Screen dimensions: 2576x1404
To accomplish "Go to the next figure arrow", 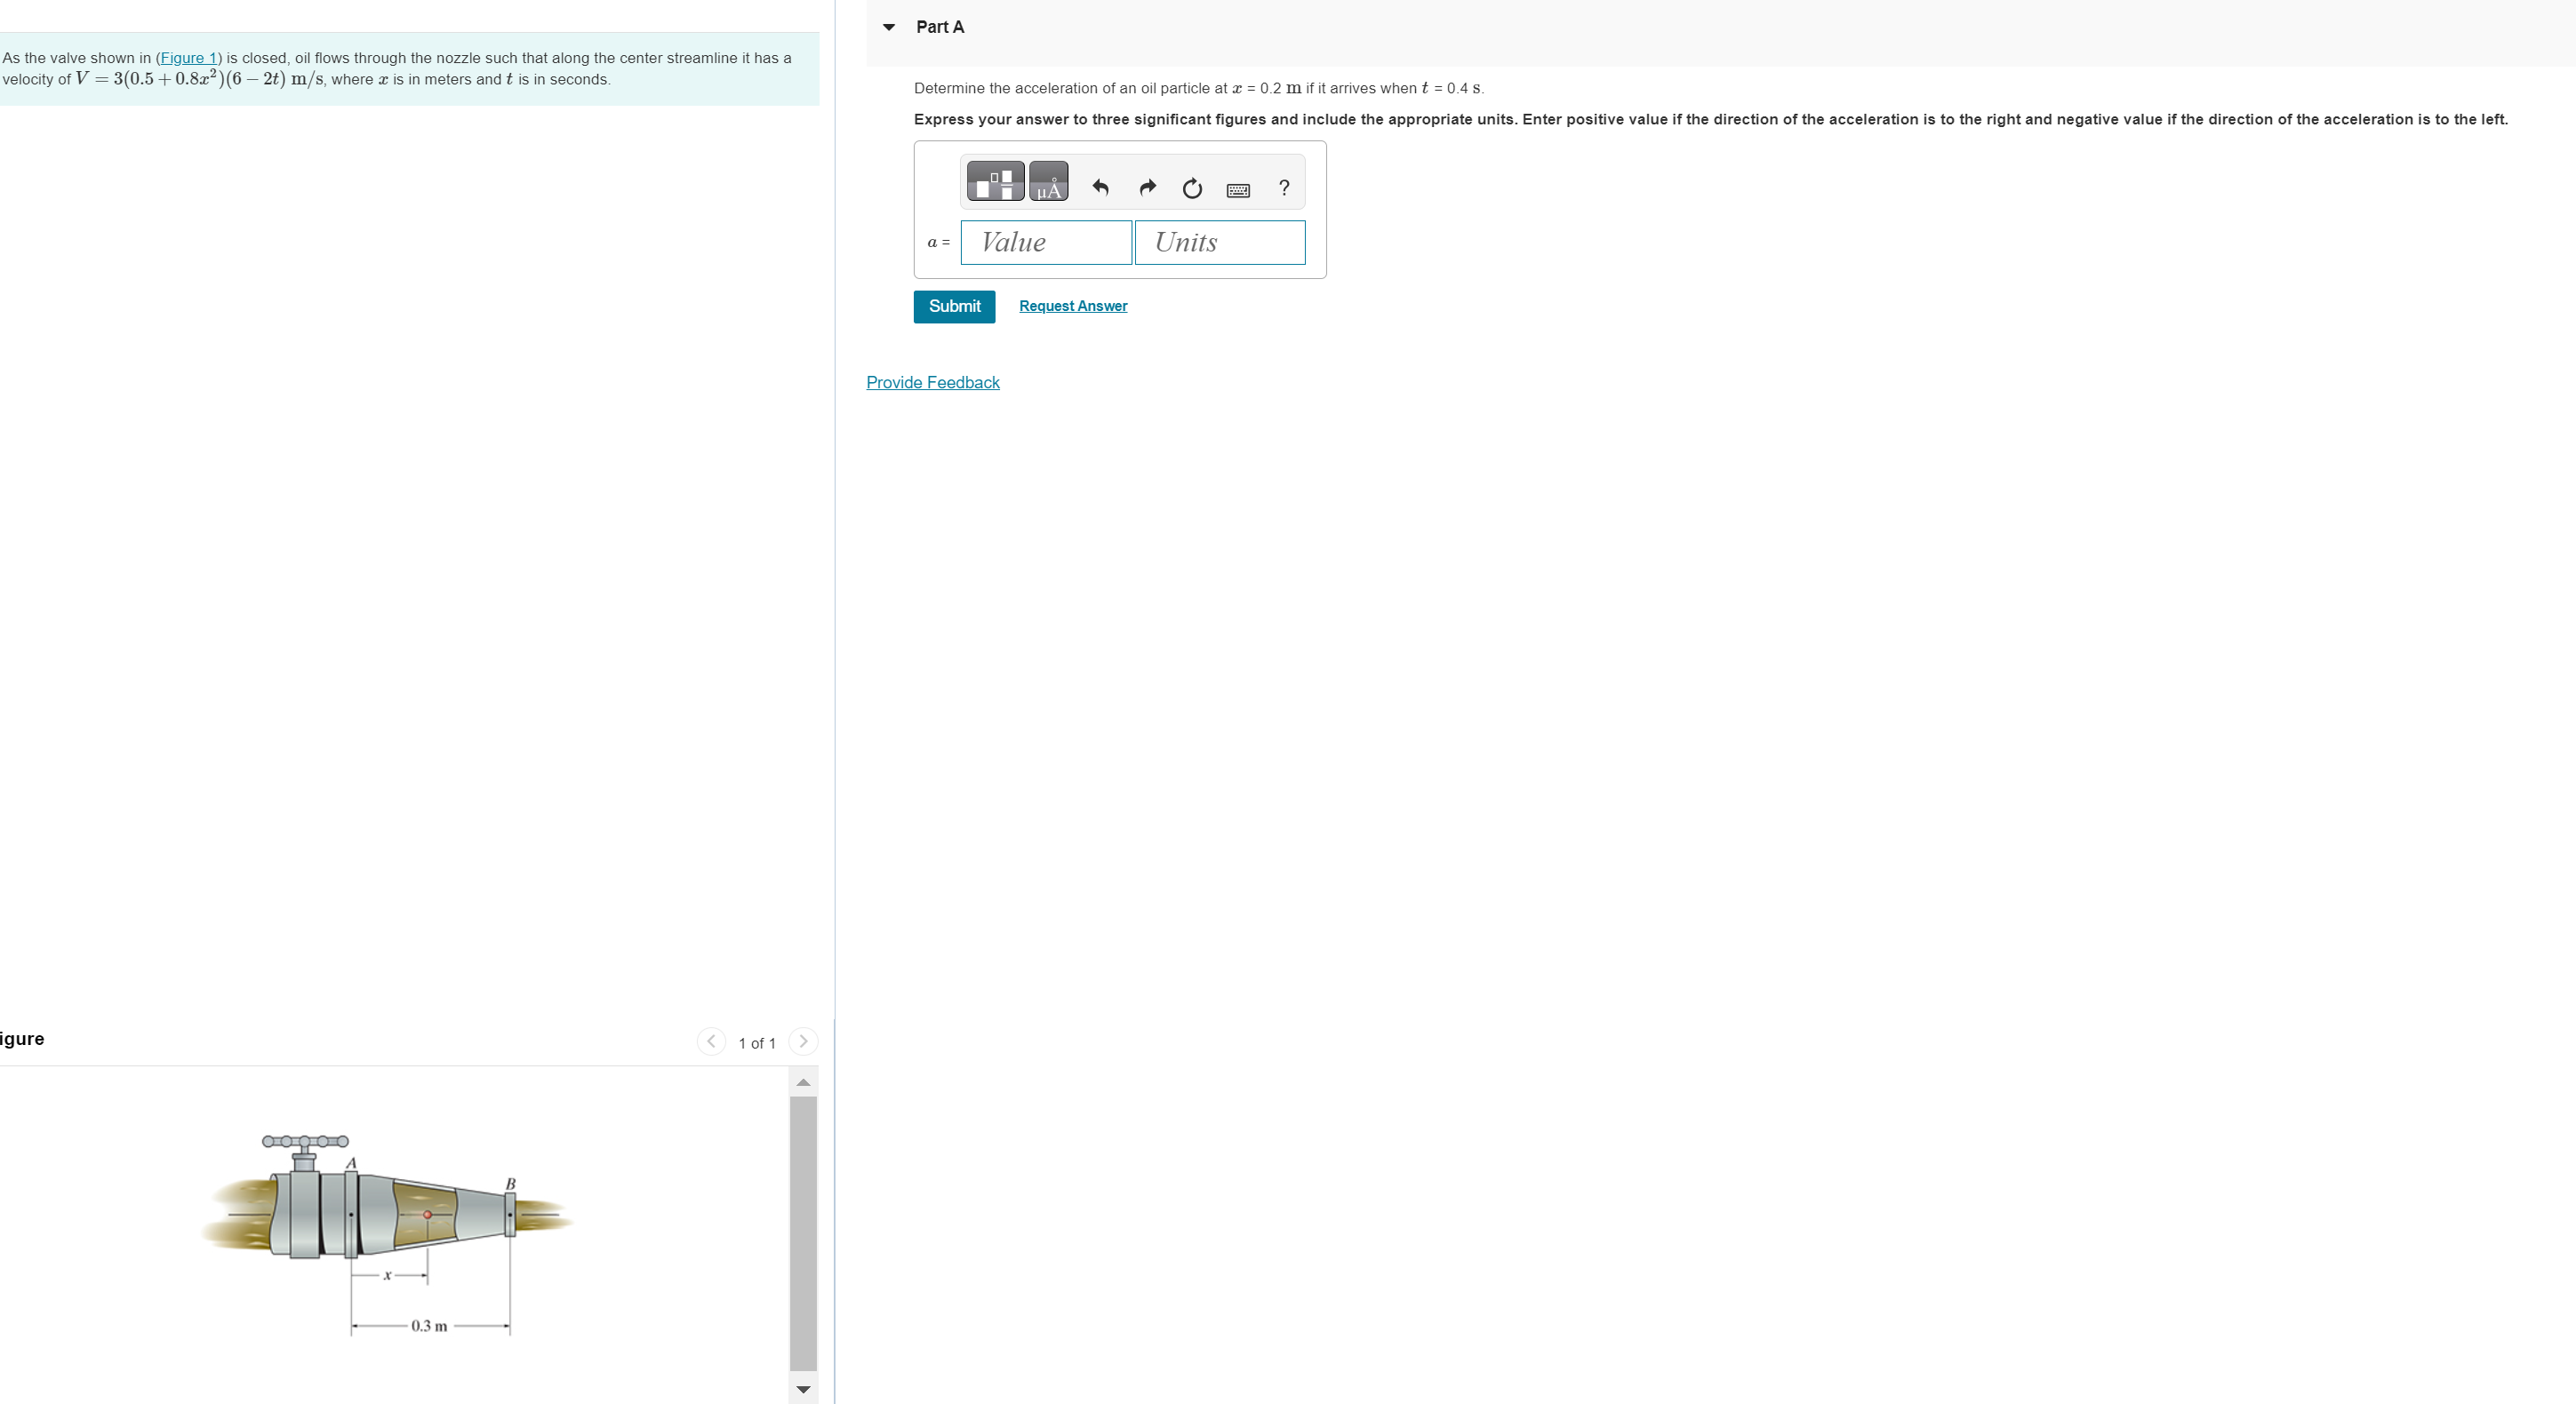I will pos(802,1042).
